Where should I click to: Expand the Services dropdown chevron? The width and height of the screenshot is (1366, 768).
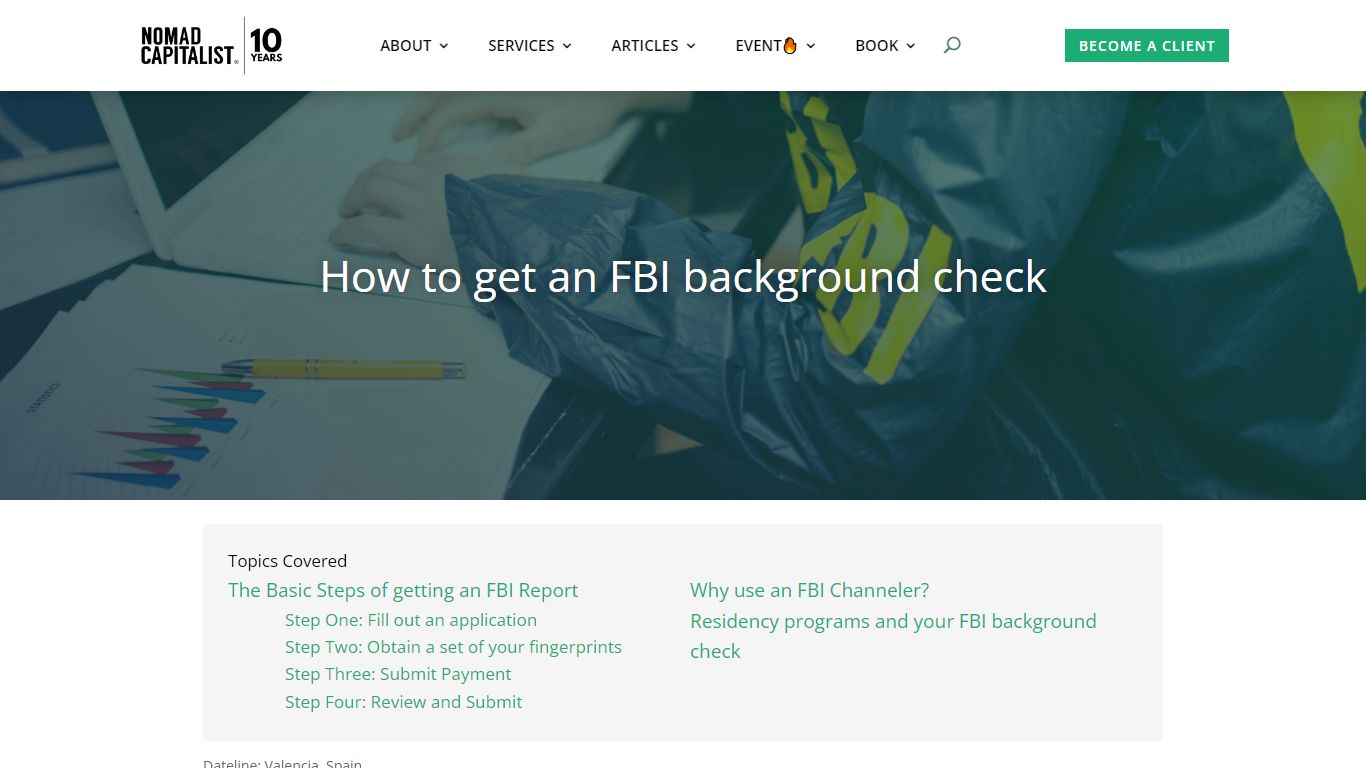pyautogui.click(x=567, y=46)
